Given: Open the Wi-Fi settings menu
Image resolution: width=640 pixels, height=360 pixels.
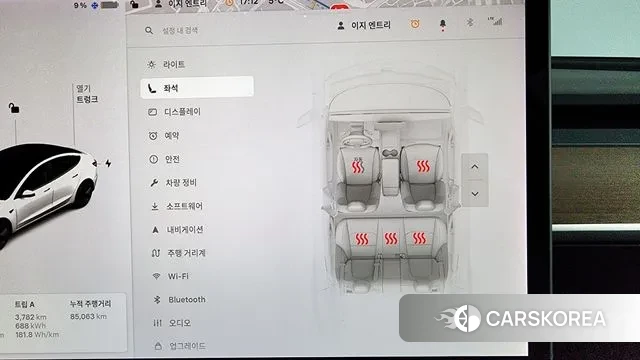Looking at the screenshot, I should (170, 276).
